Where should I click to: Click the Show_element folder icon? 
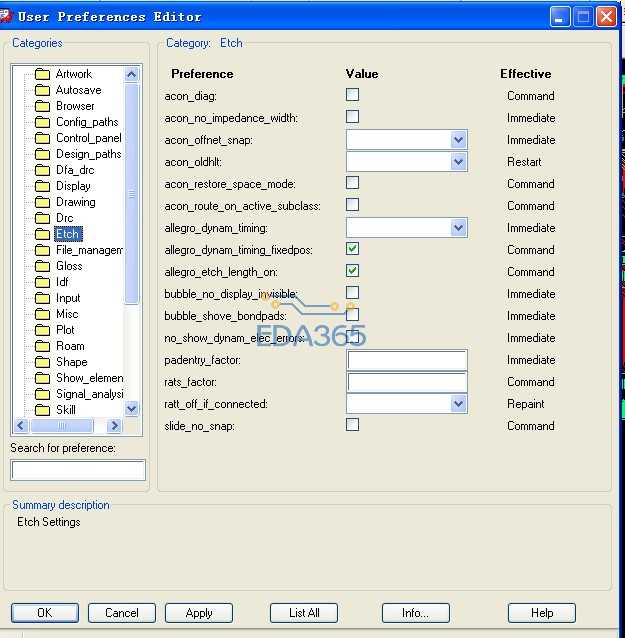tap(42, 378)
